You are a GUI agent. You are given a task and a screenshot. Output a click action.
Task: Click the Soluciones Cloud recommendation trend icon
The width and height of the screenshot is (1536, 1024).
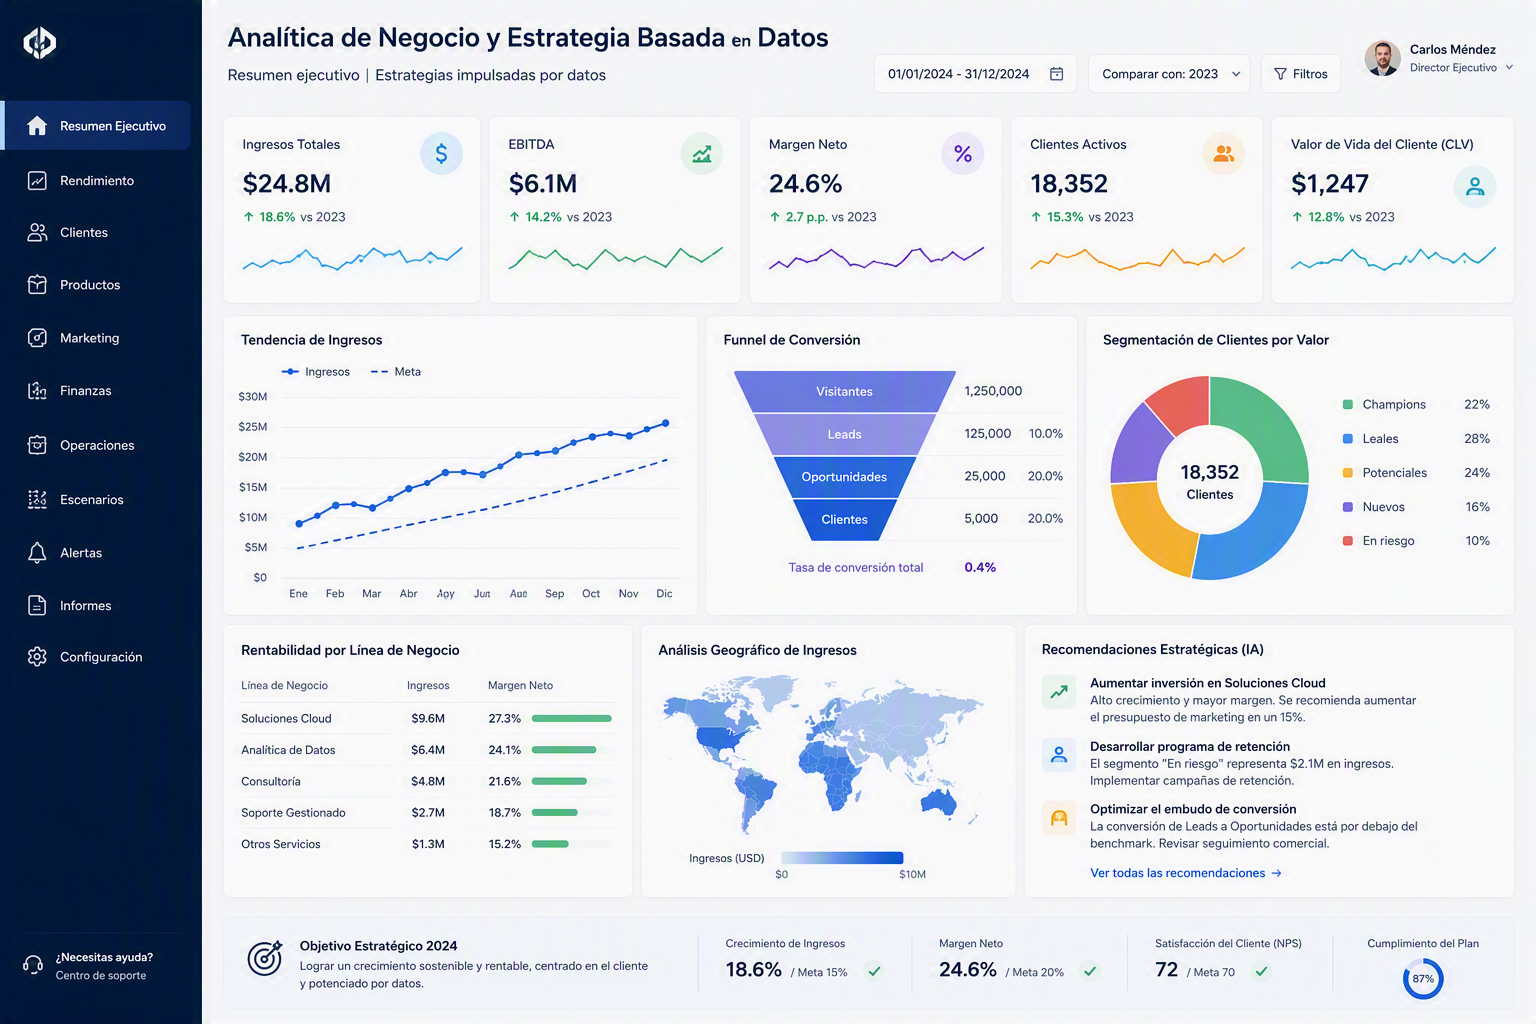1059,691
